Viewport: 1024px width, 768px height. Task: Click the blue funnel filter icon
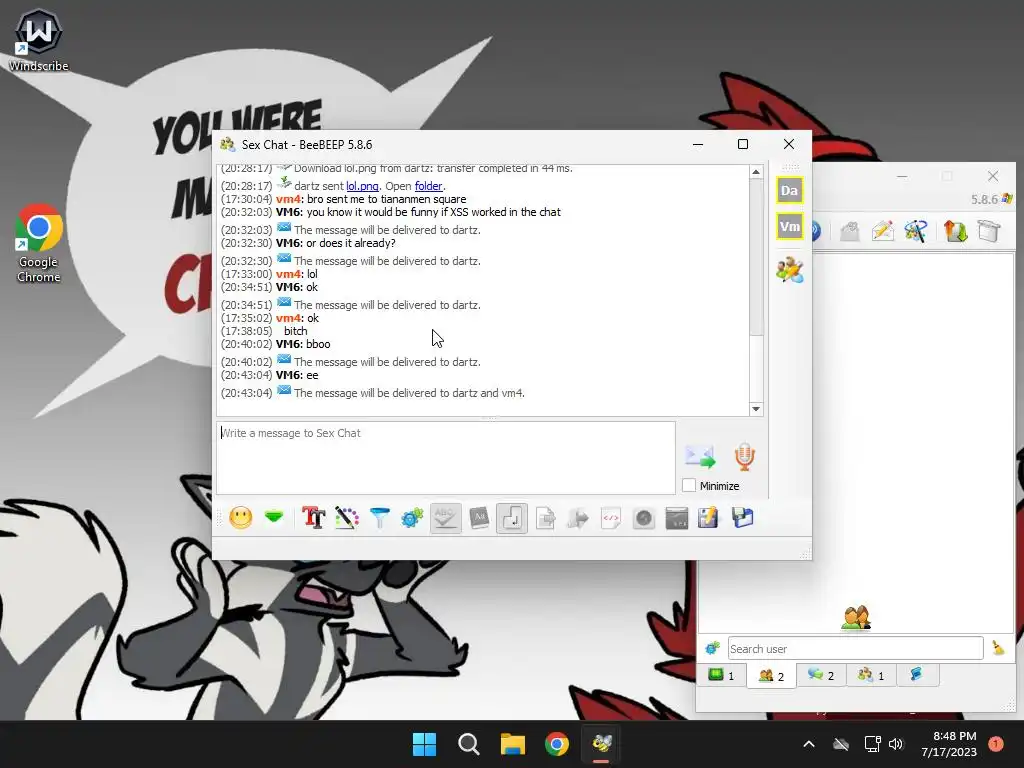(x=379, y=518)
